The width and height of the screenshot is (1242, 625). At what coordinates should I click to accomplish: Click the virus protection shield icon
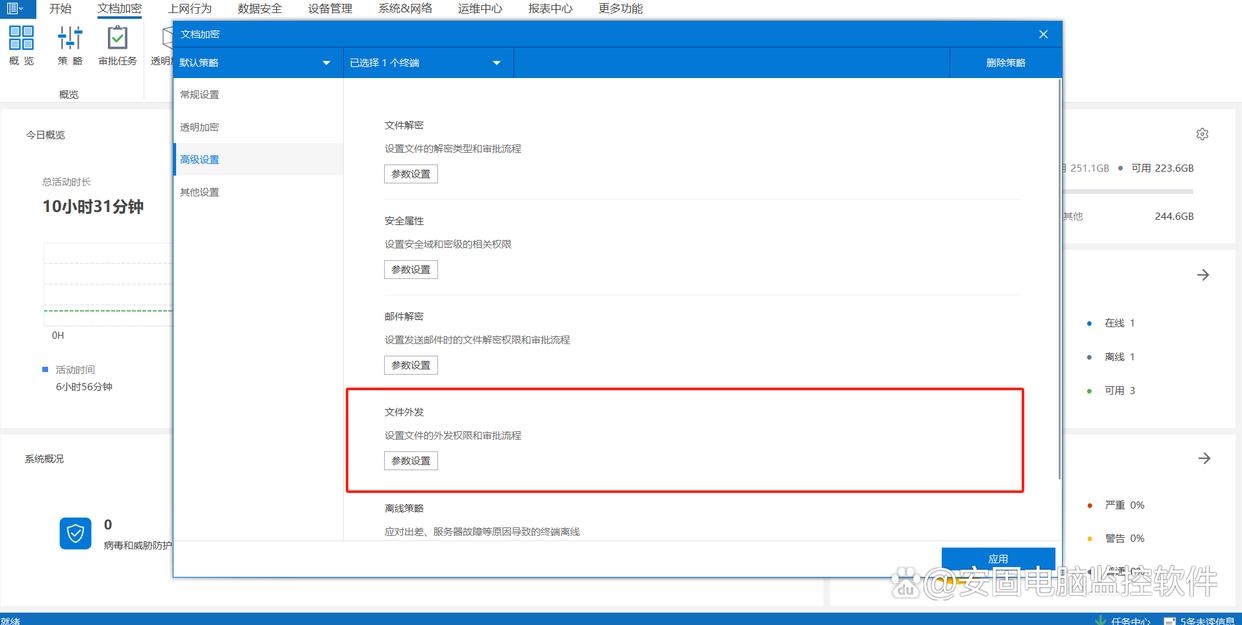pos(75,534)
